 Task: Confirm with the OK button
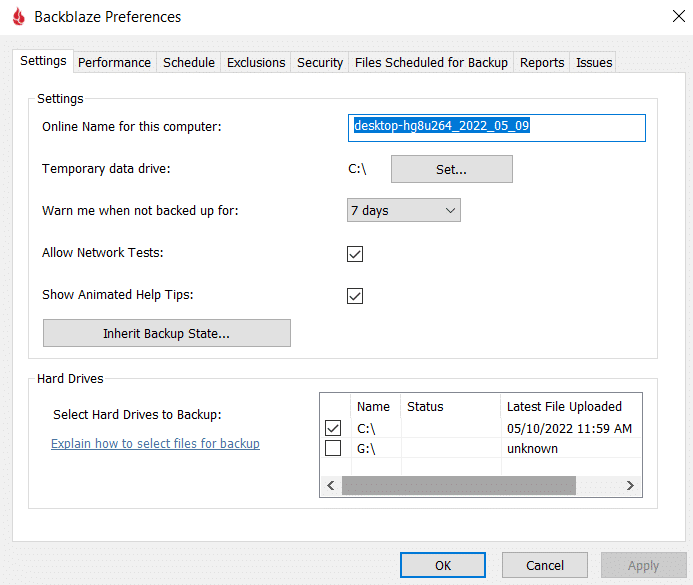(x=443, y=565)
